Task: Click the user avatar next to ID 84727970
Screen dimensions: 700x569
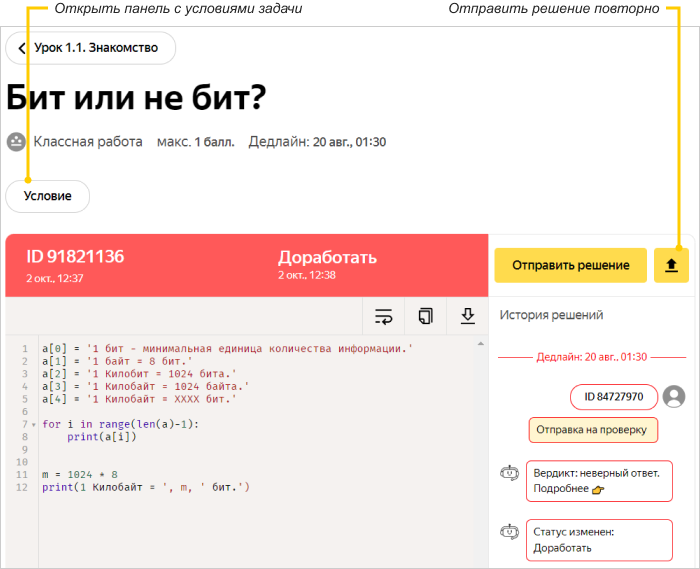Action: coord(675,397)
